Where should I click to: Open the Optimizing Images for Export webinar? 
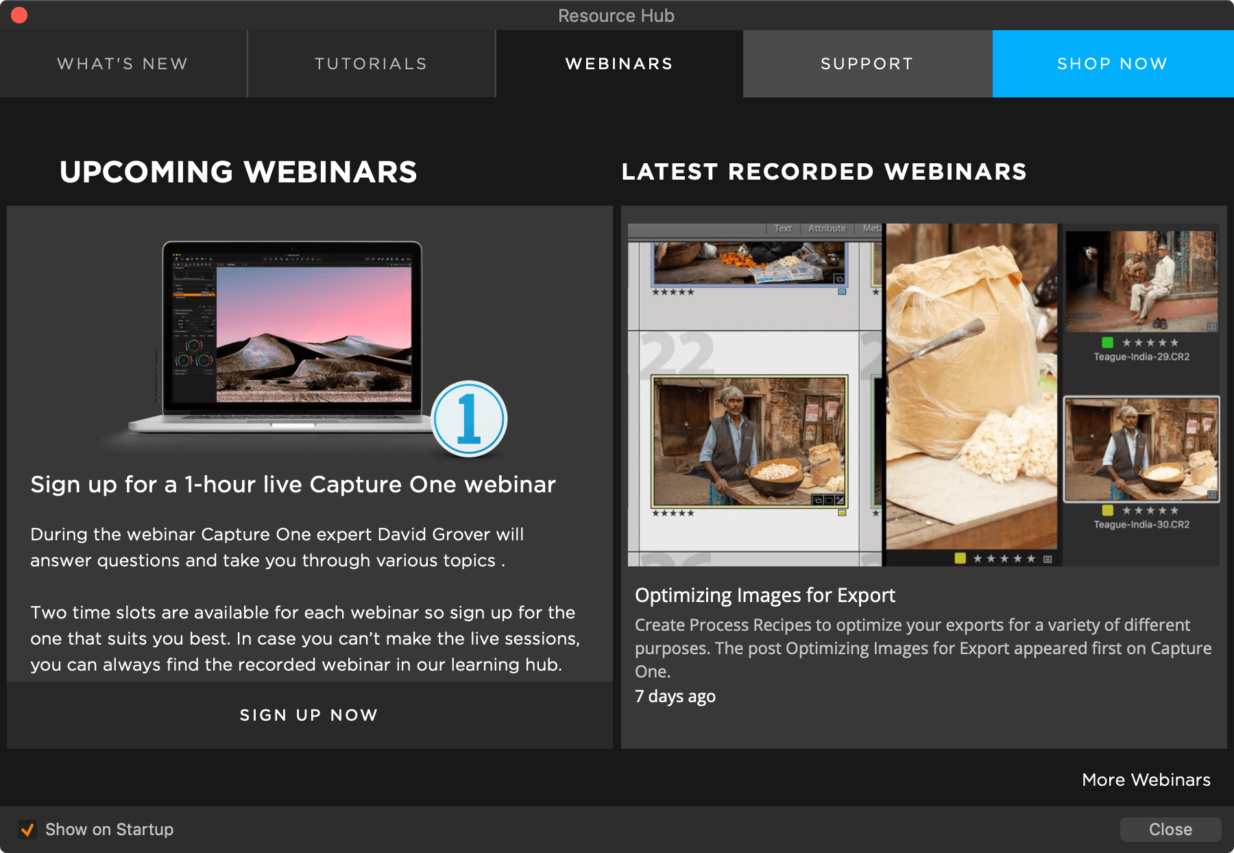764,594
